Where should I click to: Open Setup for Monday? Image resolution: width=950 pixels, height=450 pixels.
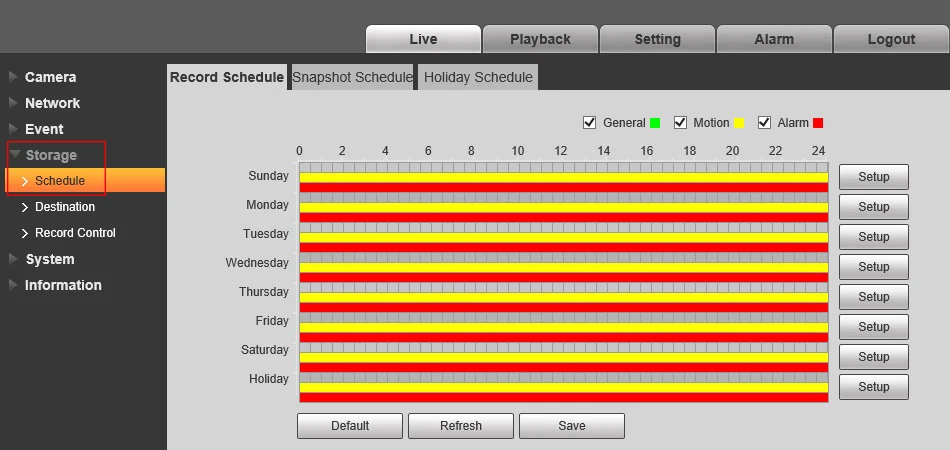(874, 207)
